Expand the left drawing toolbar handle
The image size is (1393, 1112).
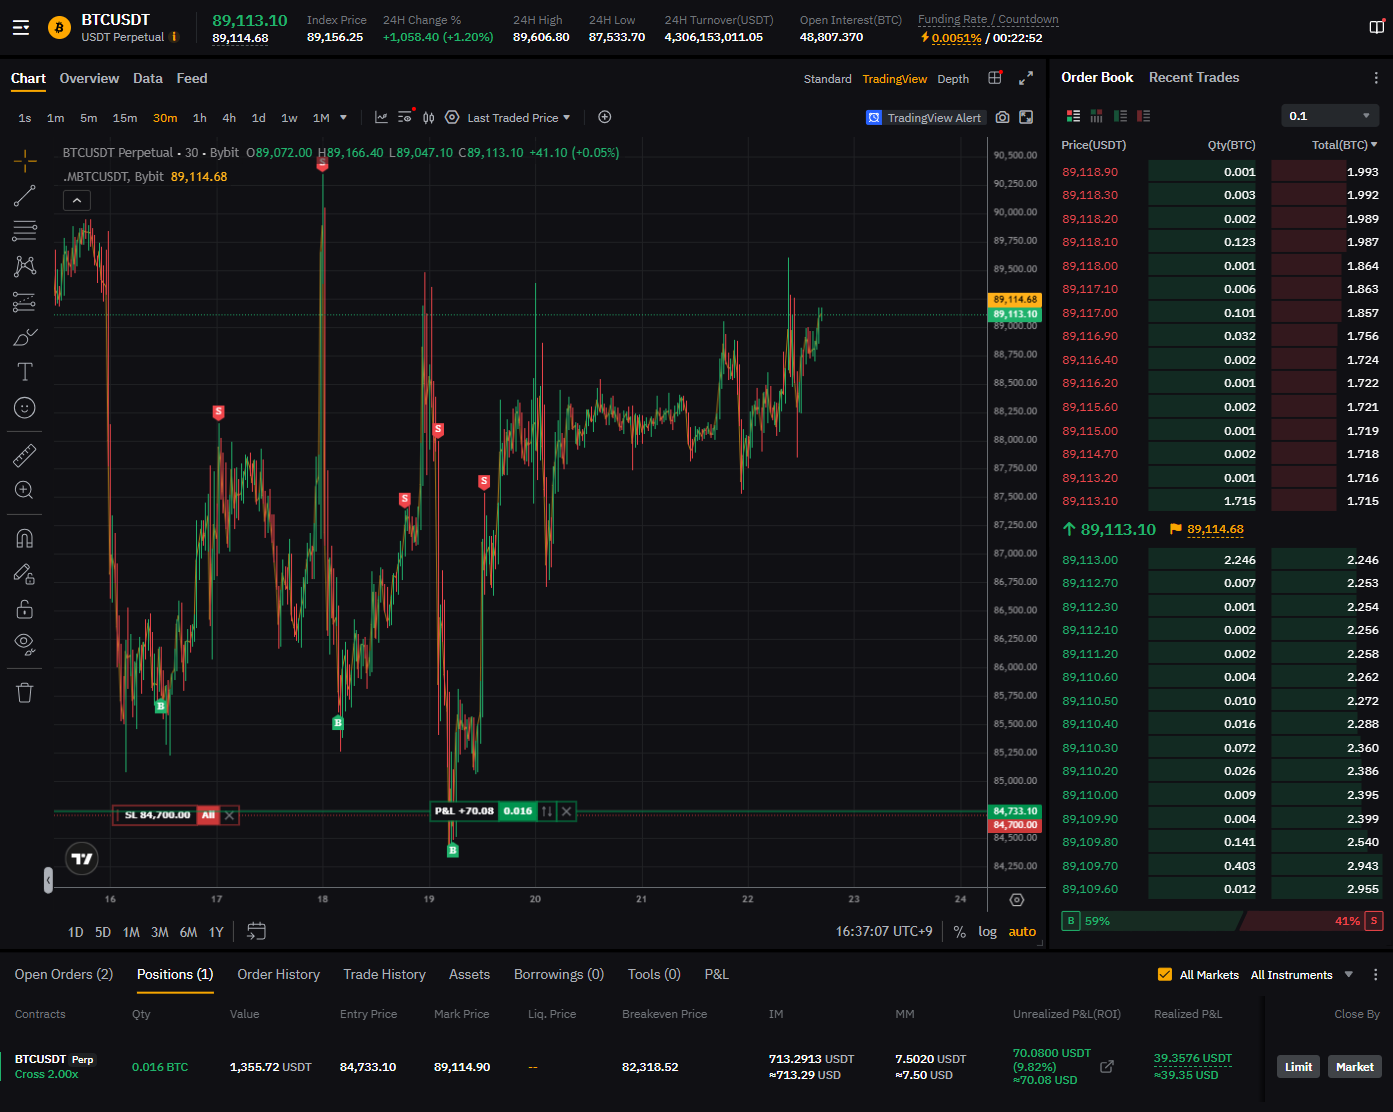tap(48, 880)
